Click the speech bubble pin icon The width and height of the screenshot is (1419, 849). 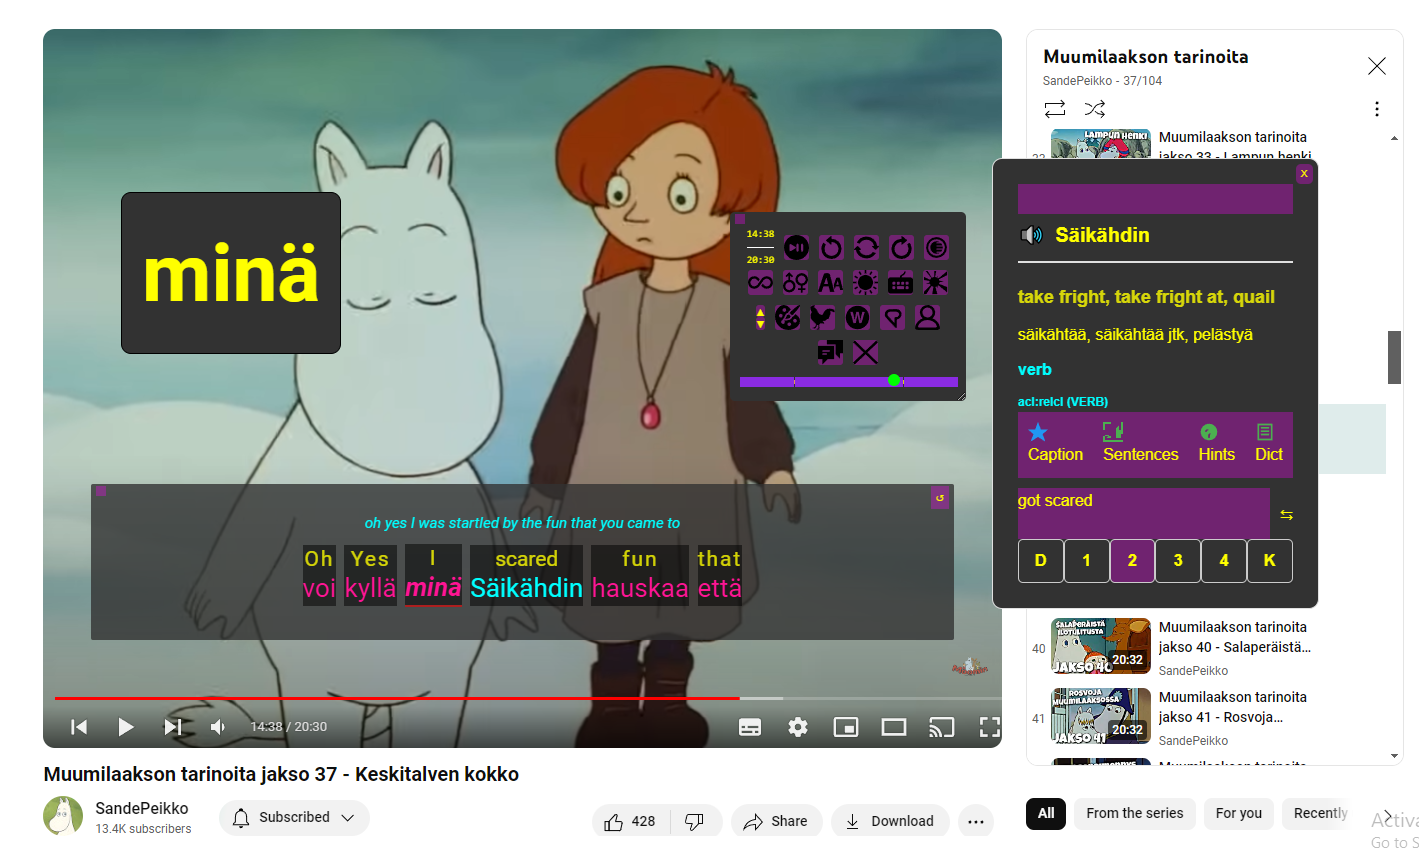892,318
